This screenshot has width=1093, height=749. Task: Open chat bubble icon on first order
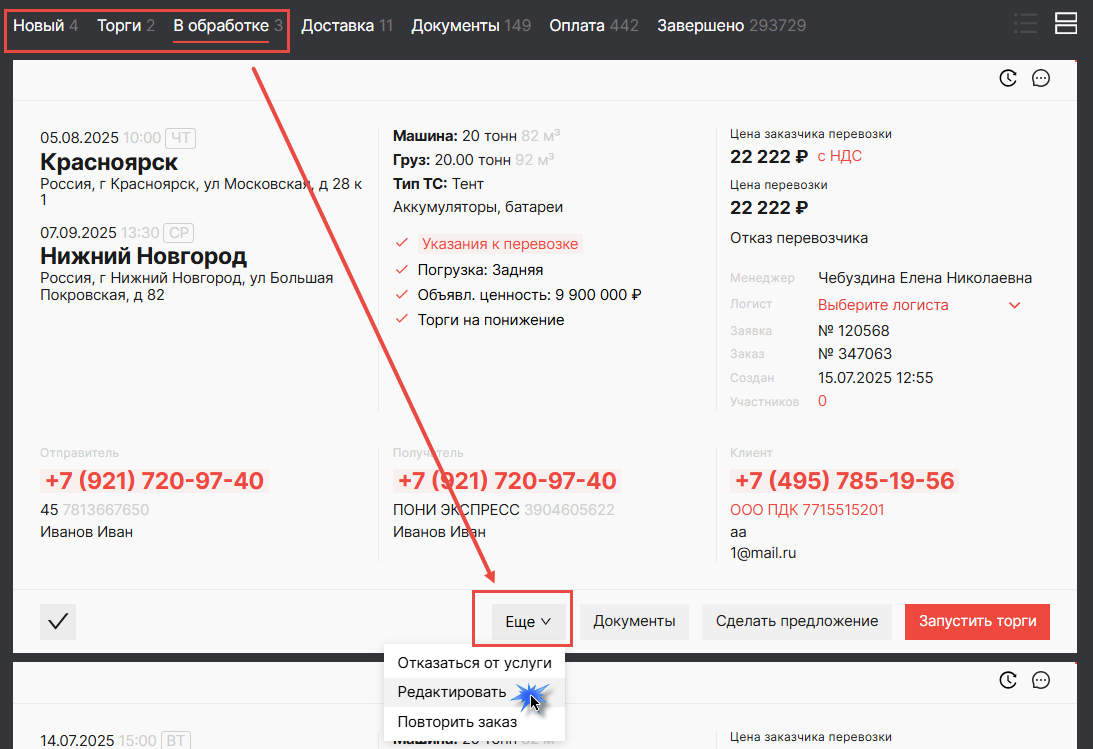(x=1041, y=78)
